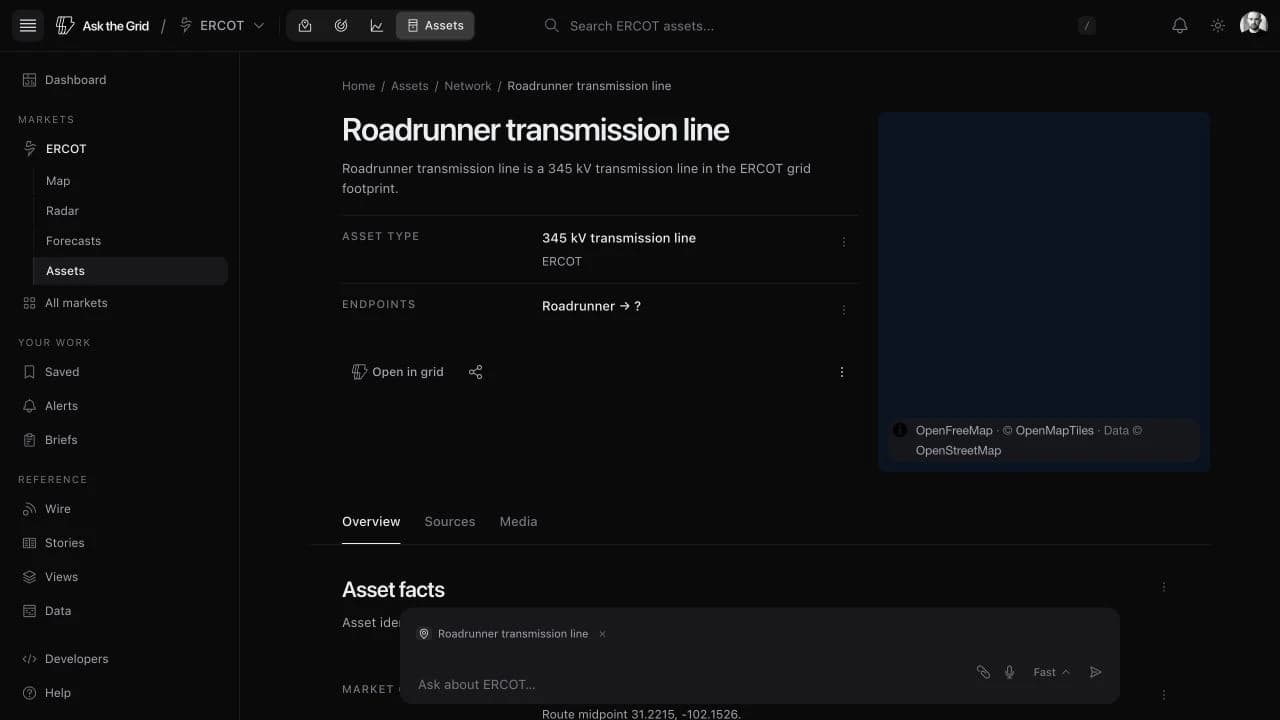1280x720 pixels.
Task: Open Alerts in the sidebar
Action: pyautogui.click(x=120, y=406)
